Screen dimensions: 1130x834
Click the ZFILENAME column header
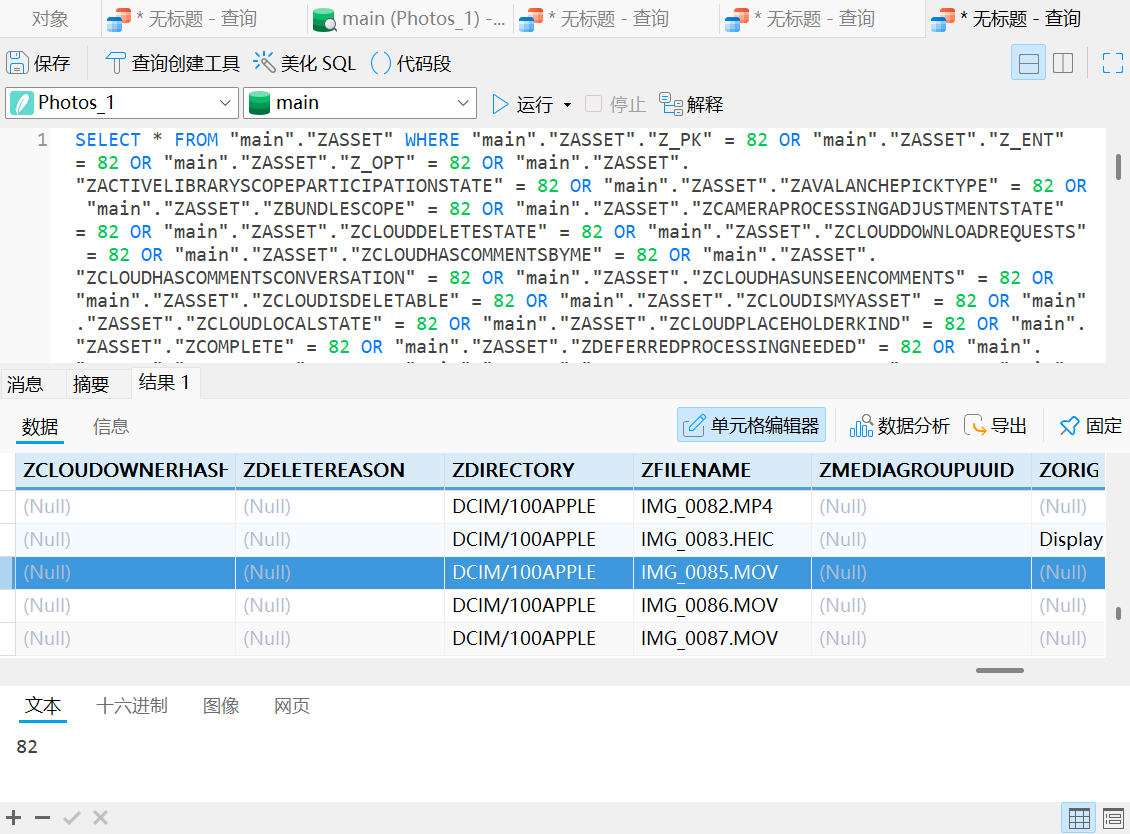pyautogui.click(x=723, y=471)
